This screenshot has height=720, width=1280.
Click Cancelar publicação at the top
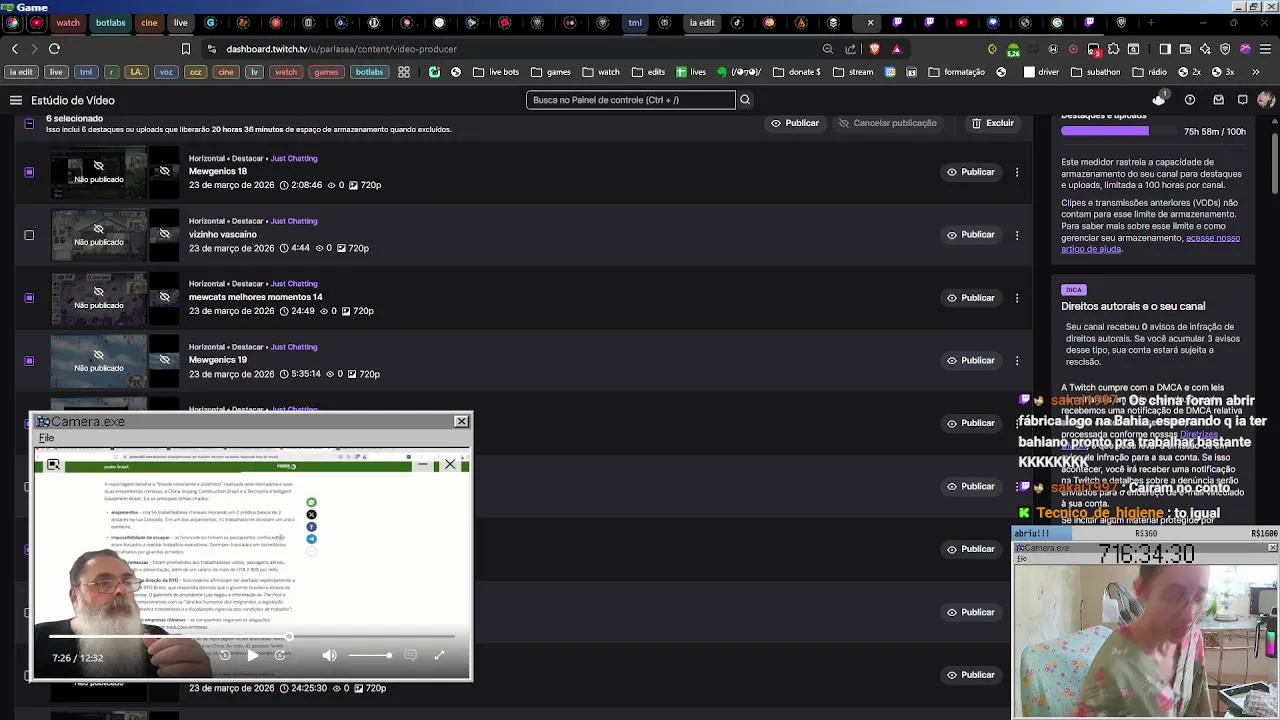click(888, 123)
